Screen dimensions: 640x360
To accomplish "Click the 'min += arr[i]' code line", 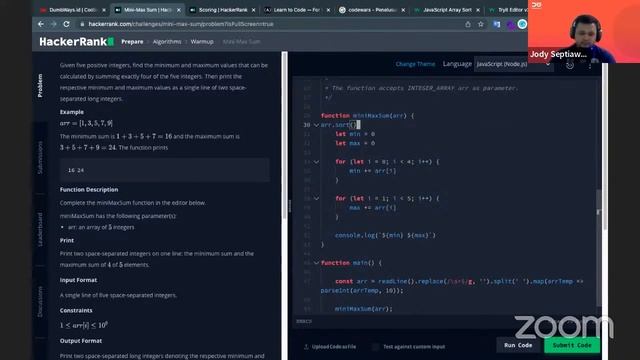I will [372, 171].
